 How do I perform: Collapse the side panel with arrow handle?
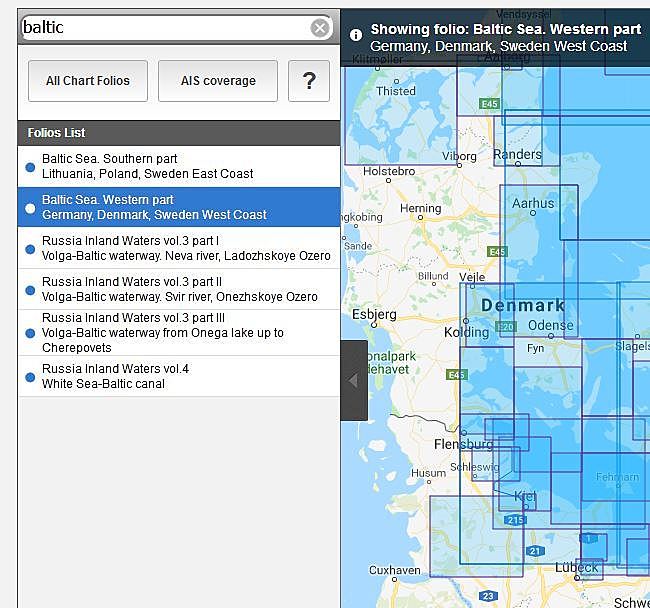[x=354, y=380]
